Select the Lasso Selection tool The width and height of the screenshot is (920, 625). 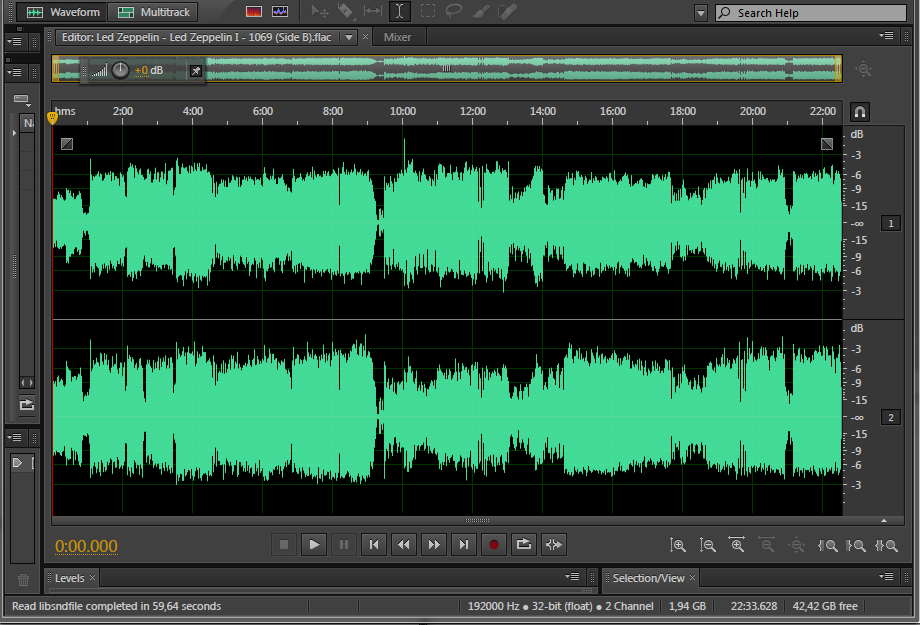click(454, 11)
